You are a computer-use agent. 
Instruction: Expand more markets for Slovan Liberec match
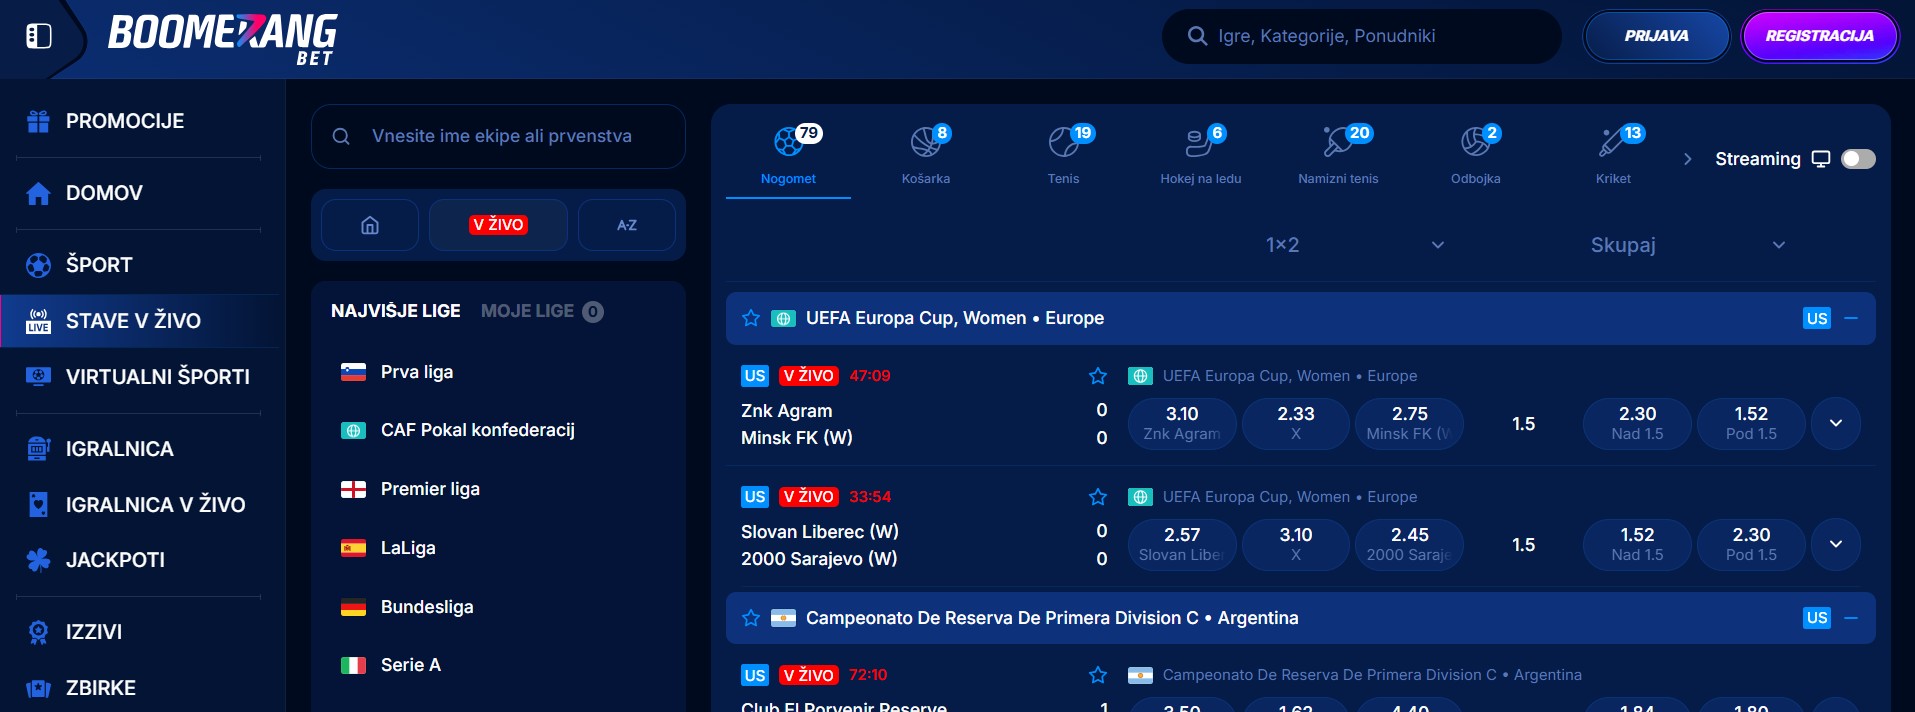point(1836,544)
